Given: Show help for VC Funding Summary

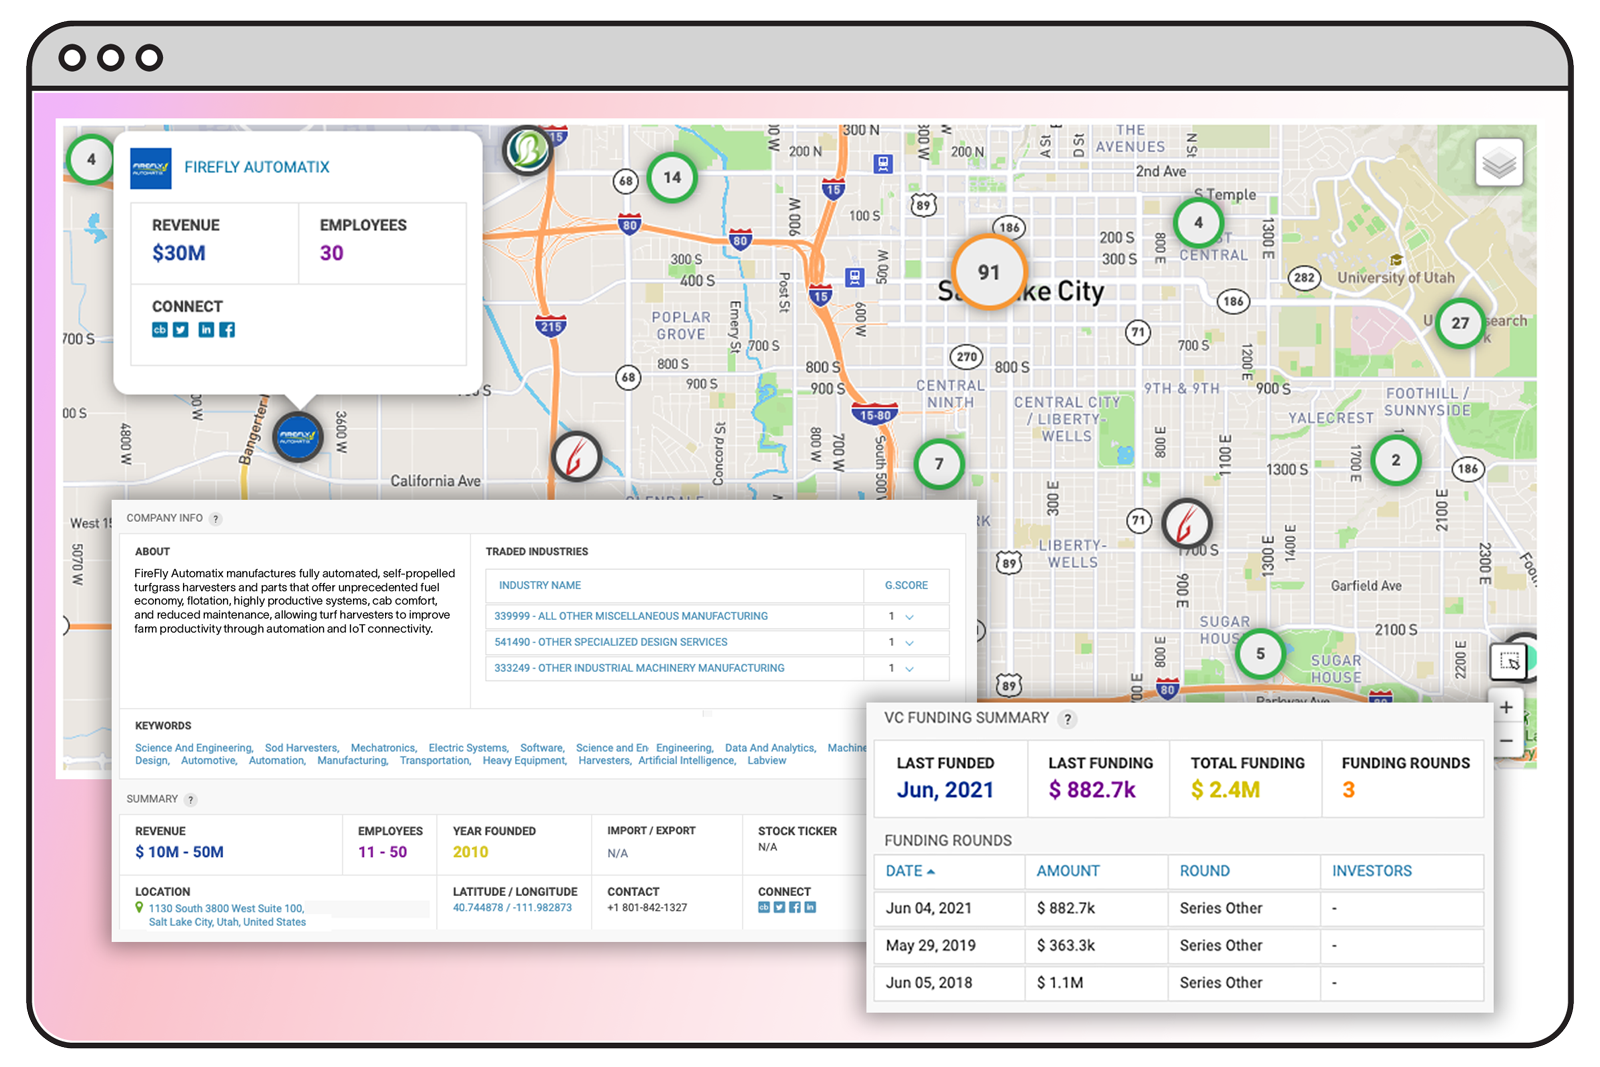Looking at the screenshot, I should coord(1068,719).
